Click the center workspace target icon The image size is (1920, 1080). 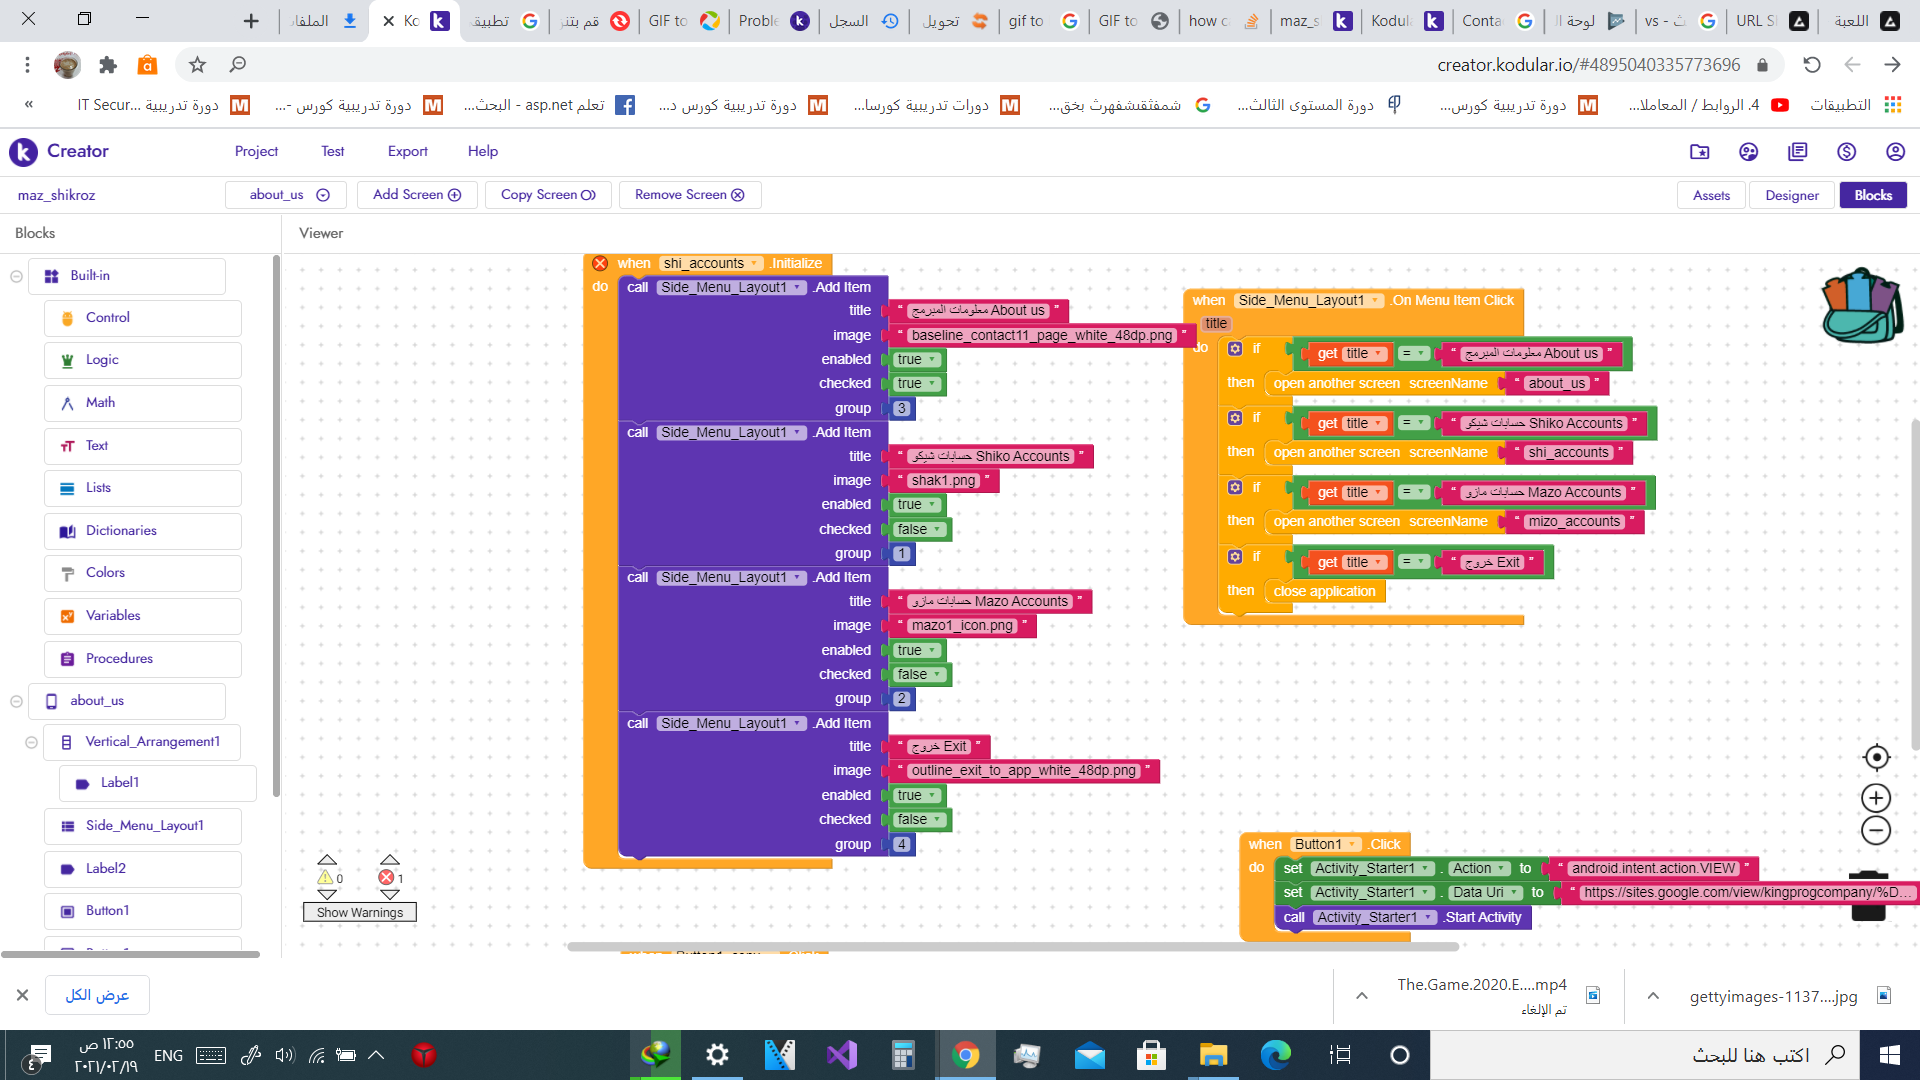[1876, 757]
